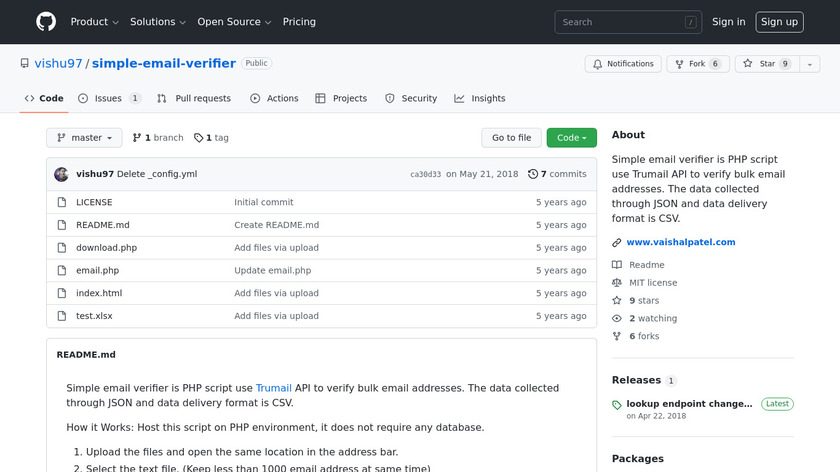Open the Insights tab
Image resolution: width=840 pixels, height=472 pixels.
click(480, 99)
